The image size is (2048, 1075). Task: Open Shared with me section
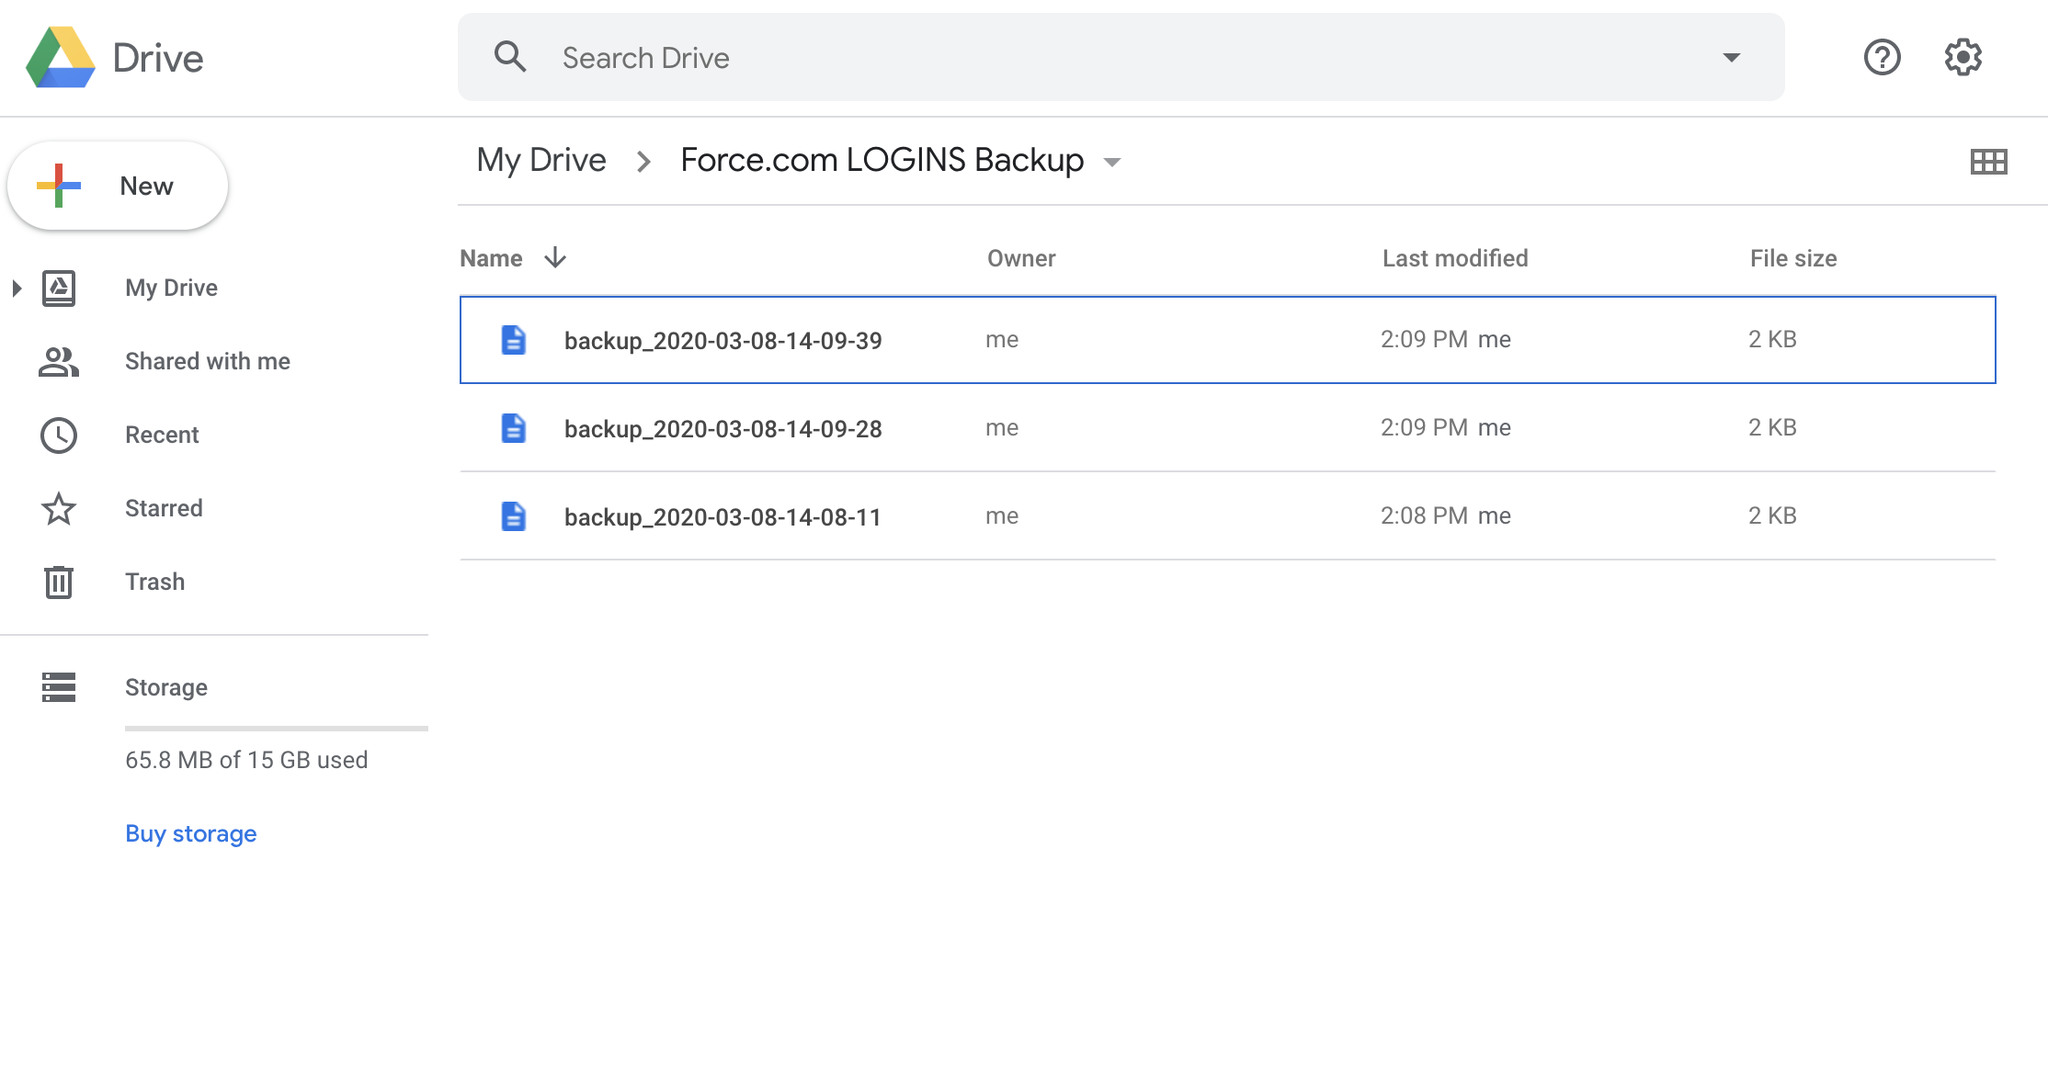[x=208, y=361]
